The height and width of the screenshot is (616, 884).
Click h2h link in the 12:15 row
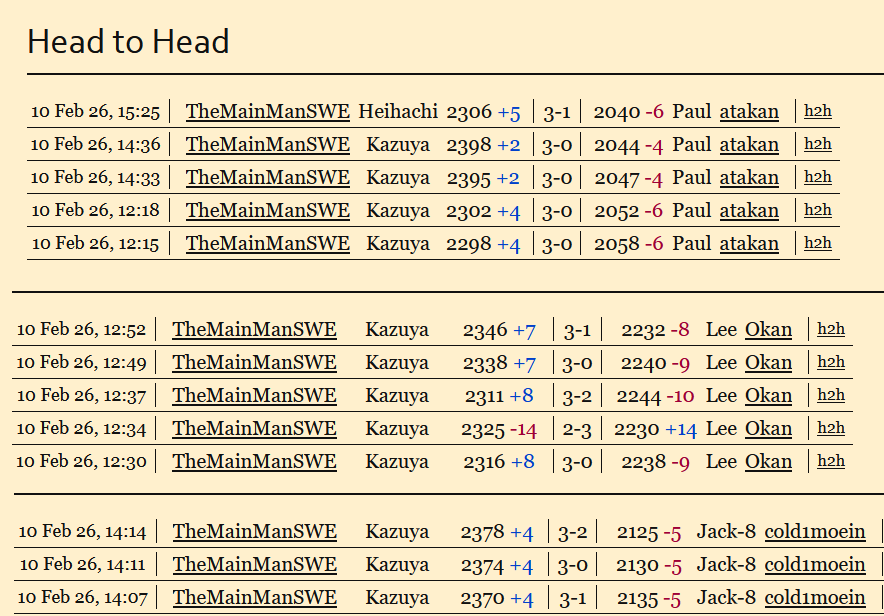[817, 243]
